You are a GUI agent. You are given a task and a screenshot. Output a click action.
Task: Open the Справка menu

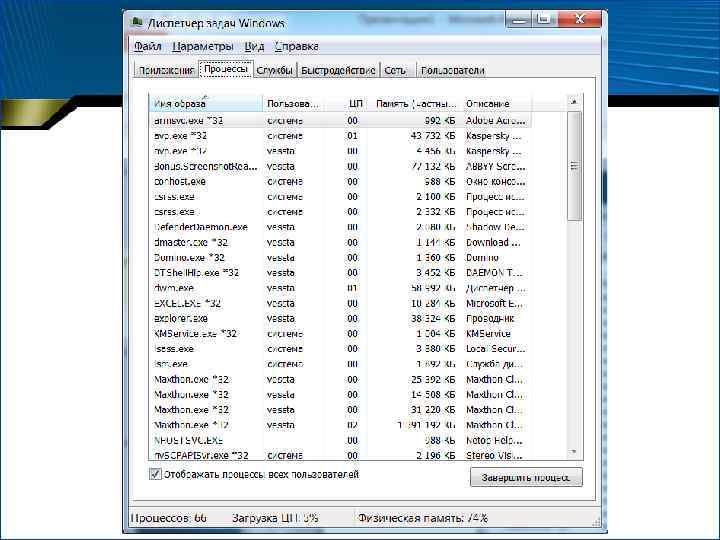[x=297, y=46]
